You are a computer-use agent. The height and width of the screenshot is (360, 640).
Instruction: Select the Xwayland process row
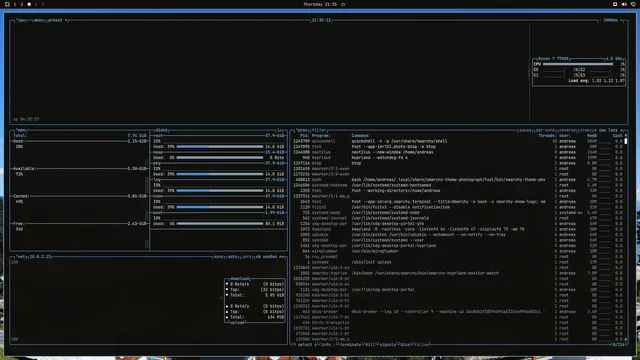coord(458,229)
